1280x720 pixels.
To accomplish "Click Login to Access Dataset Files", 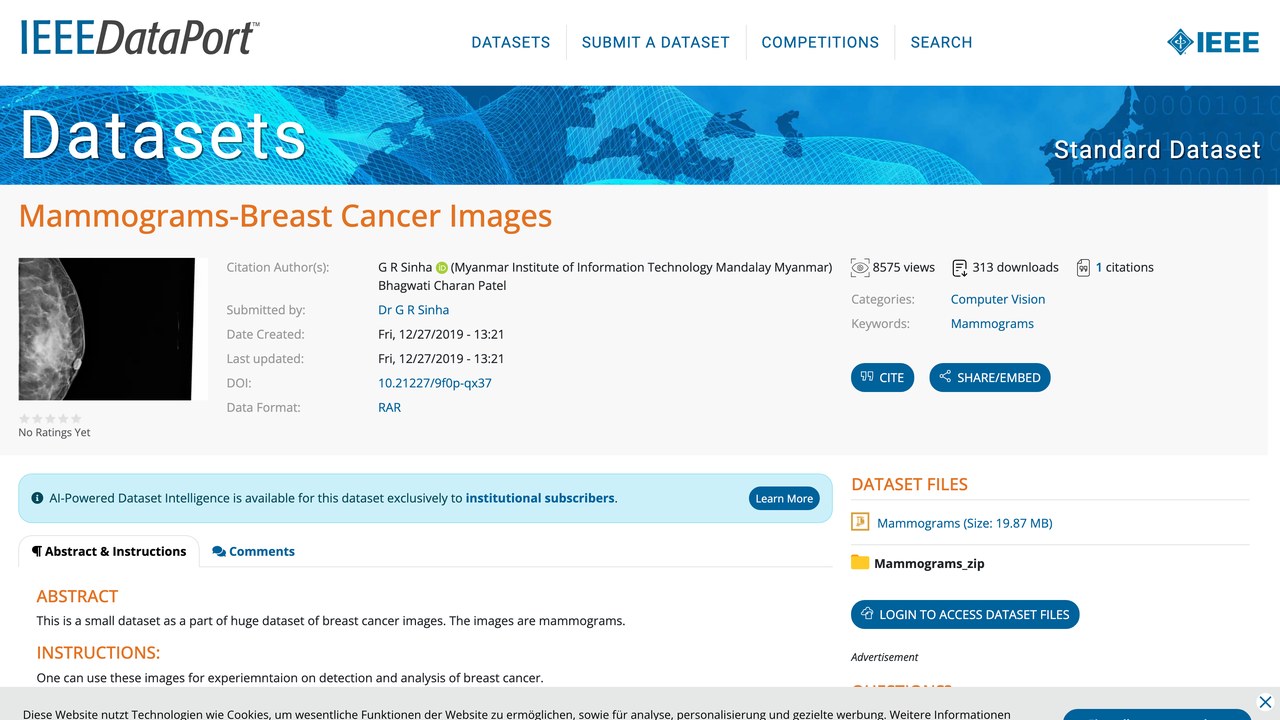I will coord(965,614).
